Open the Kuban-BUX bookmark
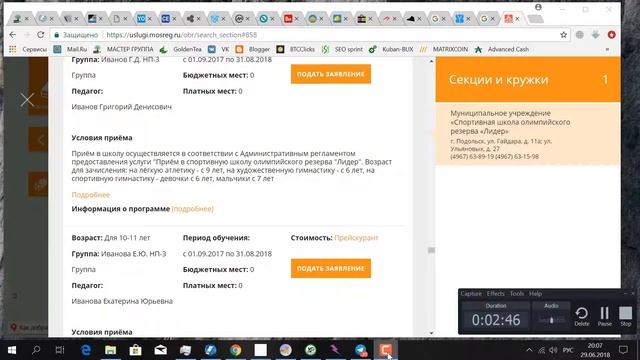This screenshot has width=640, height=360. coord(391,49)
